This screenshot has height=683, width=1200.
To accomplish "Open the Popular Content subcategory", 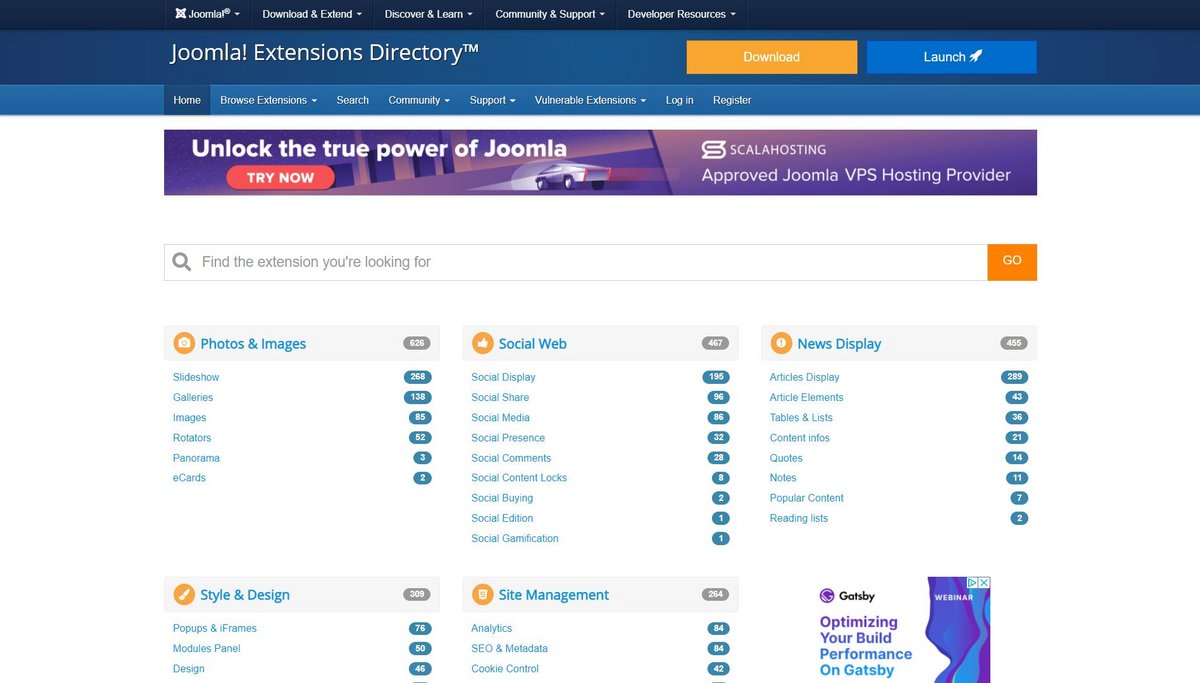I will pos(807,498).
